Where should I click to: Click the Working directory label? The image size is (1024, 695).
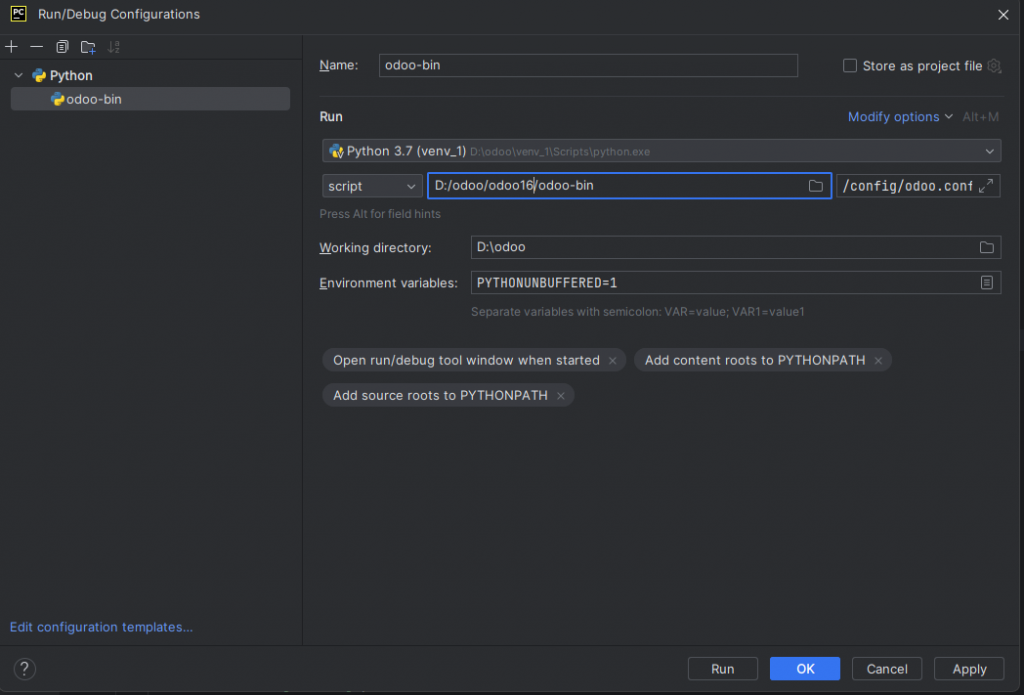click(x=376, y=248)
